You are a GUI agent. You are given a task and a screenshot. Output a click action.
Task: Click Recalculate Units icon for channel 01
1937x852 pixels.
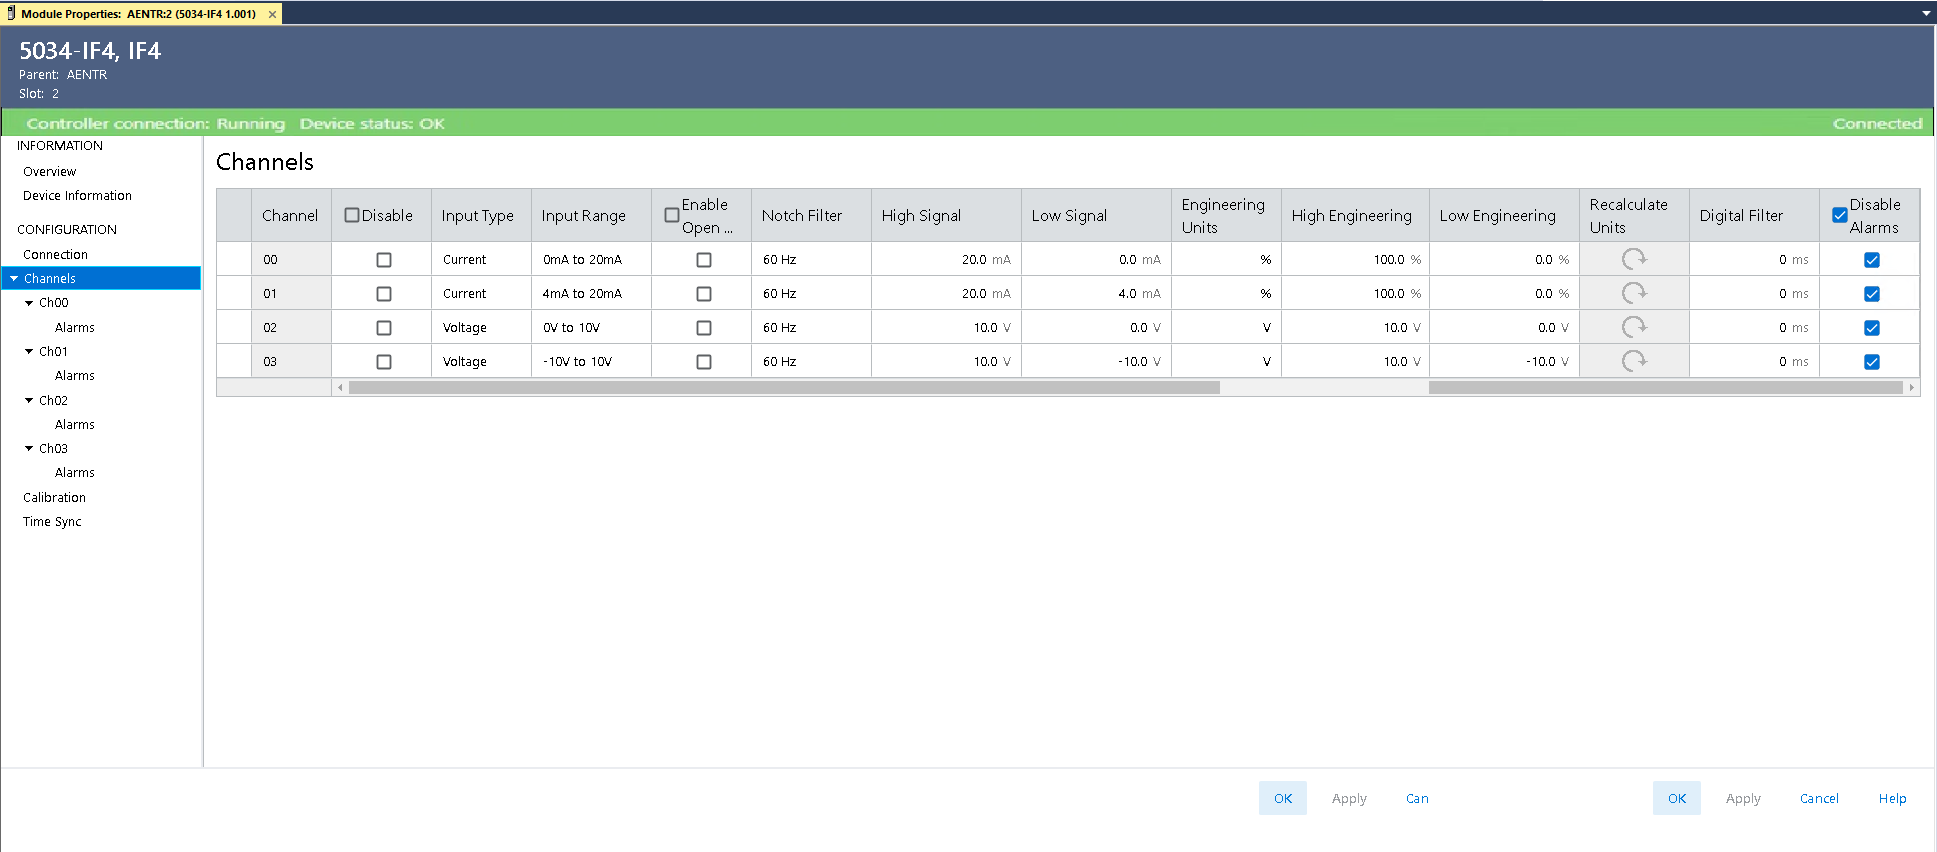pyautogui.click(x=1634, y=293)
